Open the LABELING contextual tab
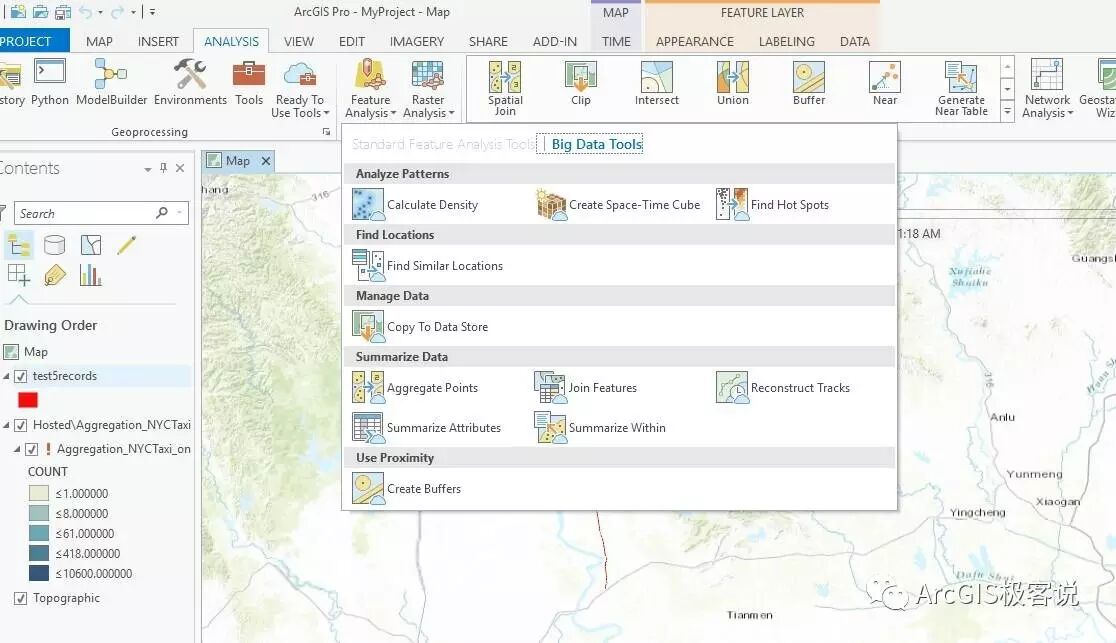This screenshot has height=643, width=1116. click(786, 41)
